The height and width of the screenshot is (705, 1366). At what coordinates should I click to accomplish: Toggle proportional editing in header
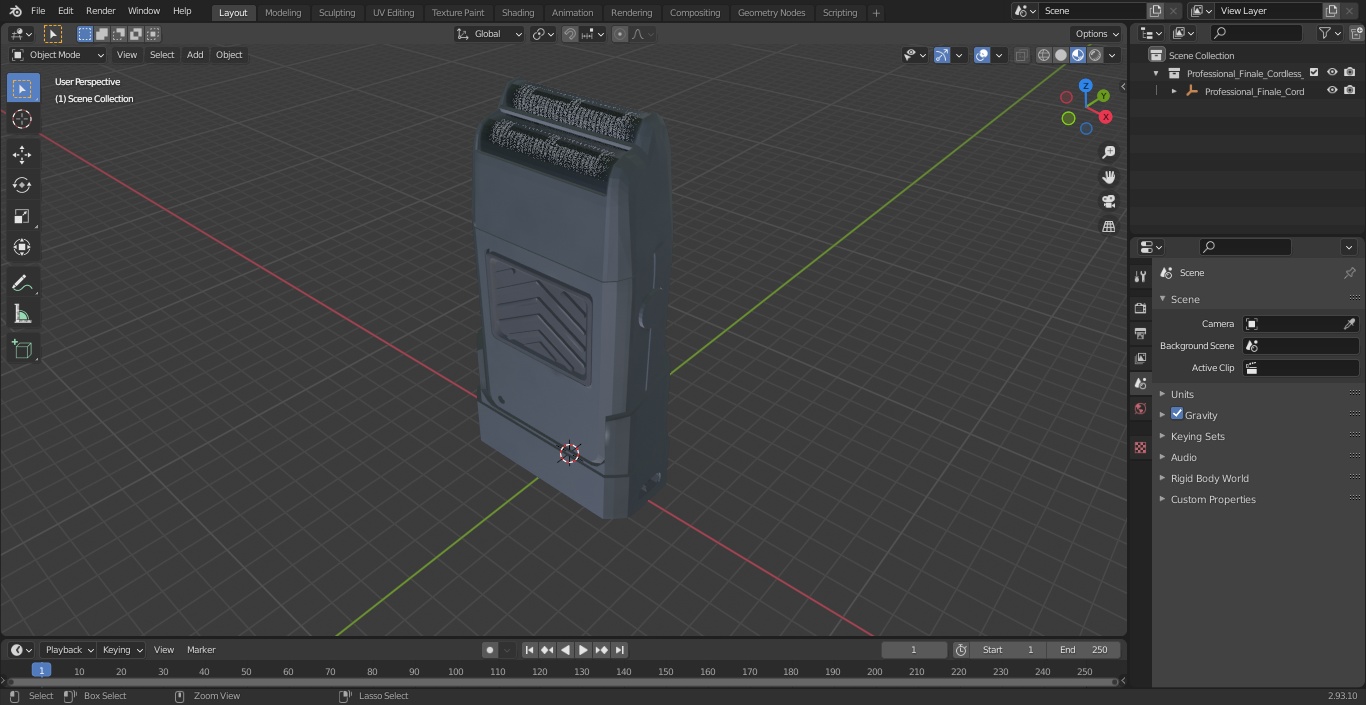tap(620, 34)
